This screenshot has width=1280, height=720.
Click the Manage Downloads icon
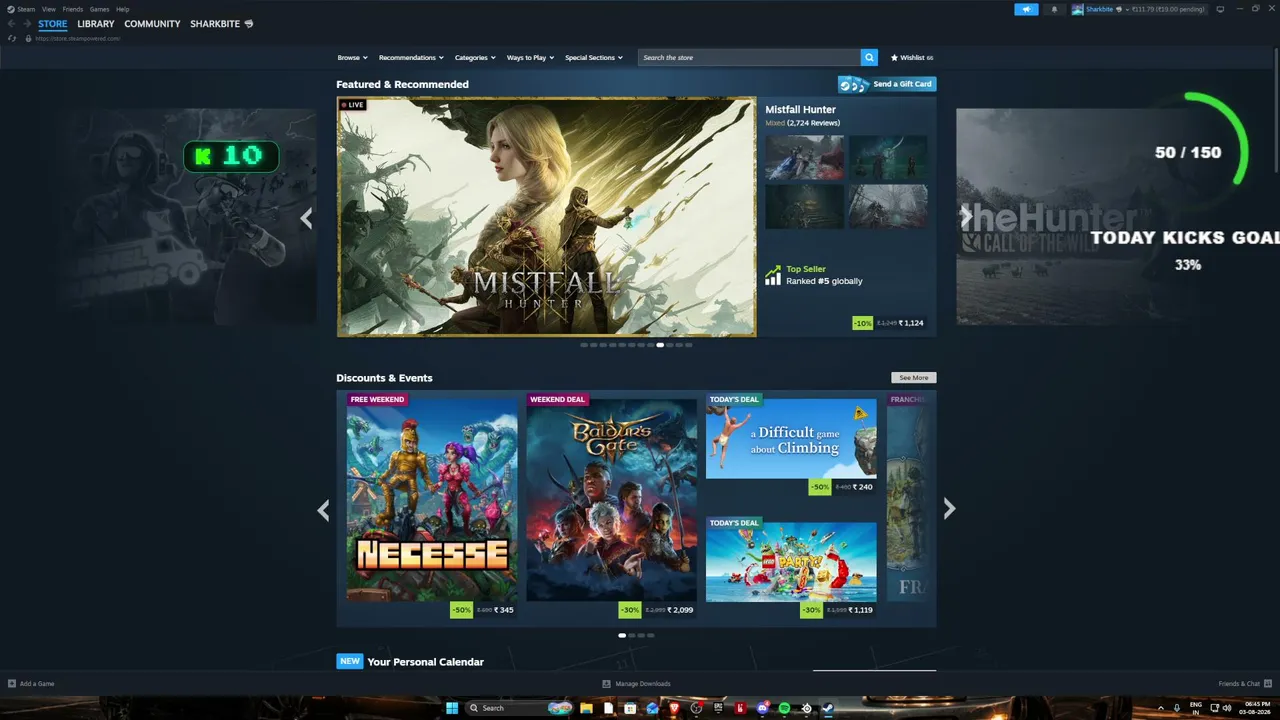click(606, 684)
